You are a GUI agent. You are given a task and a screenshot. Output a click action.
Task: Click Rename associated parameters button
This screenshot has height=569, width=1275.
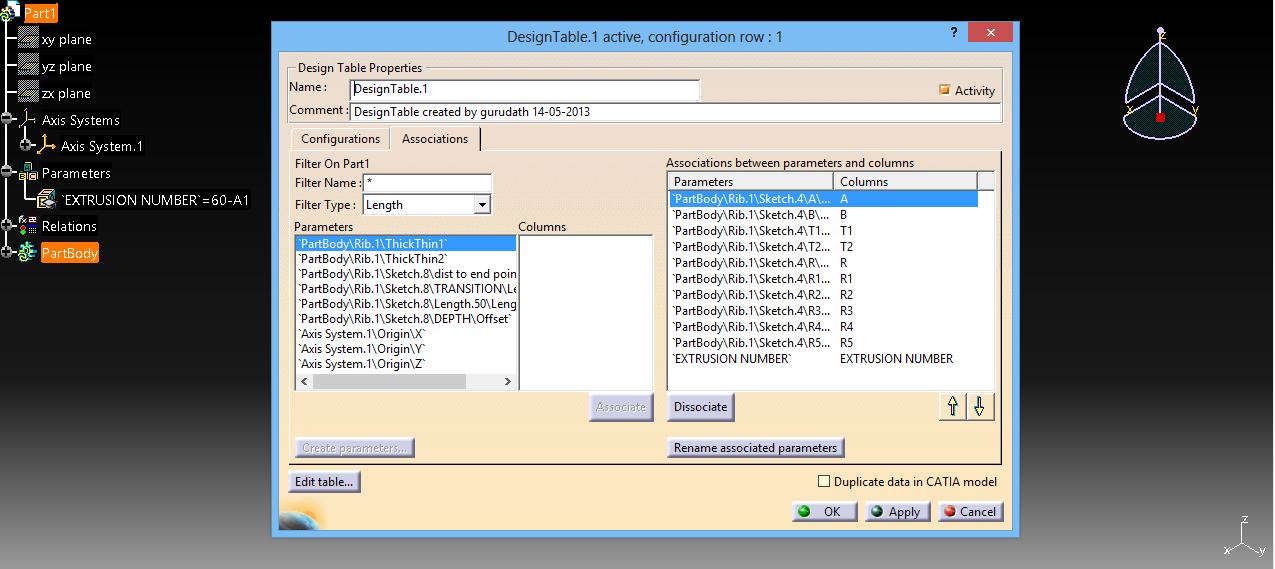pos(756,448)
